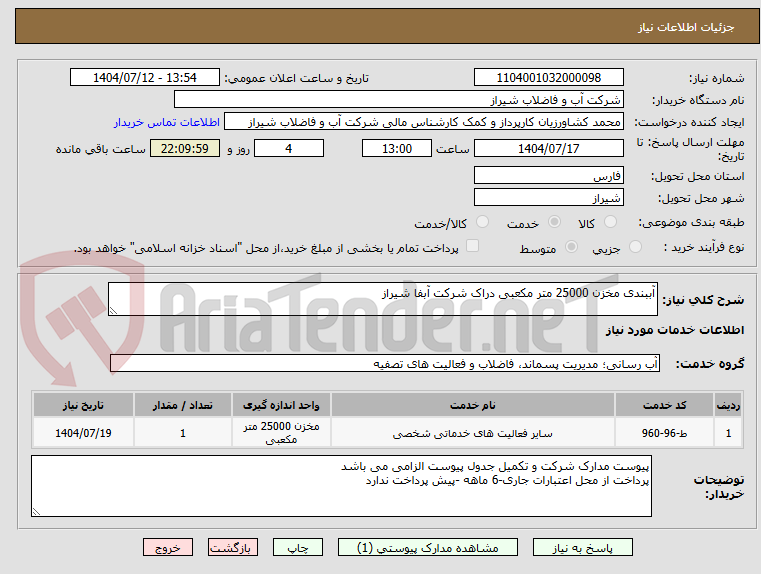Image resolution: width=761 pixels, height=574 pixels.
Task: Click the remaining days field showing 4
Action: 289,148
